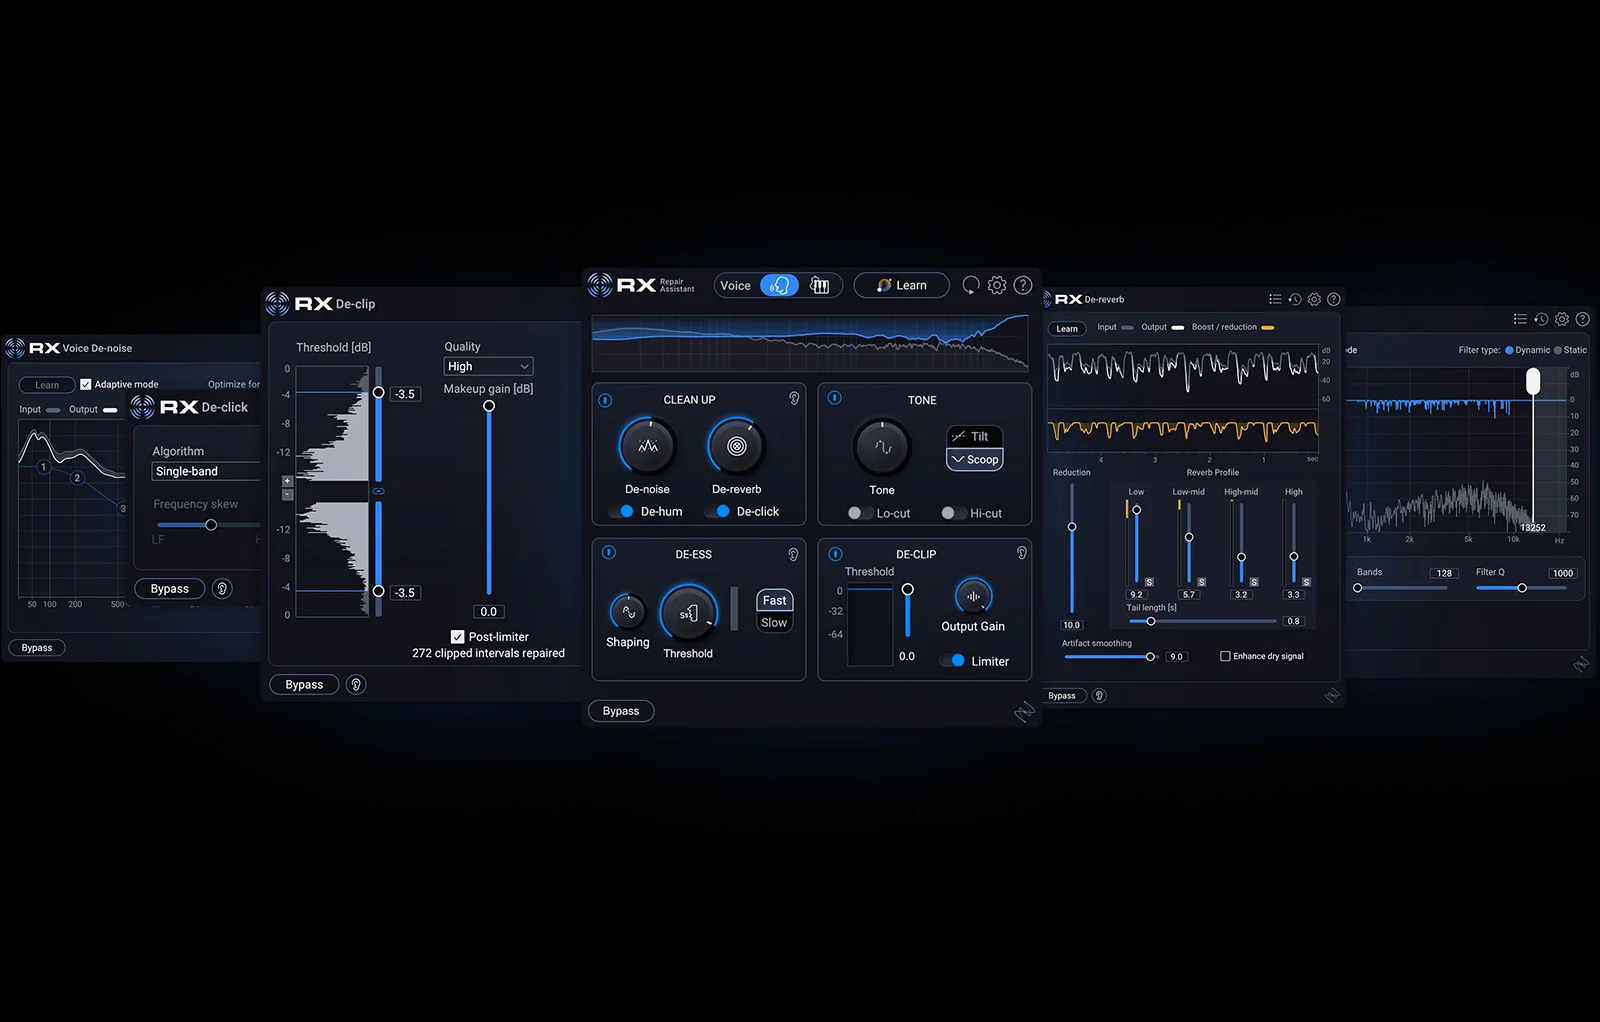Image resolution: width=1600 pixels, height=1022 pixels.
Task: Click the upper threshold value field -3.5
Action: [405, 394]
